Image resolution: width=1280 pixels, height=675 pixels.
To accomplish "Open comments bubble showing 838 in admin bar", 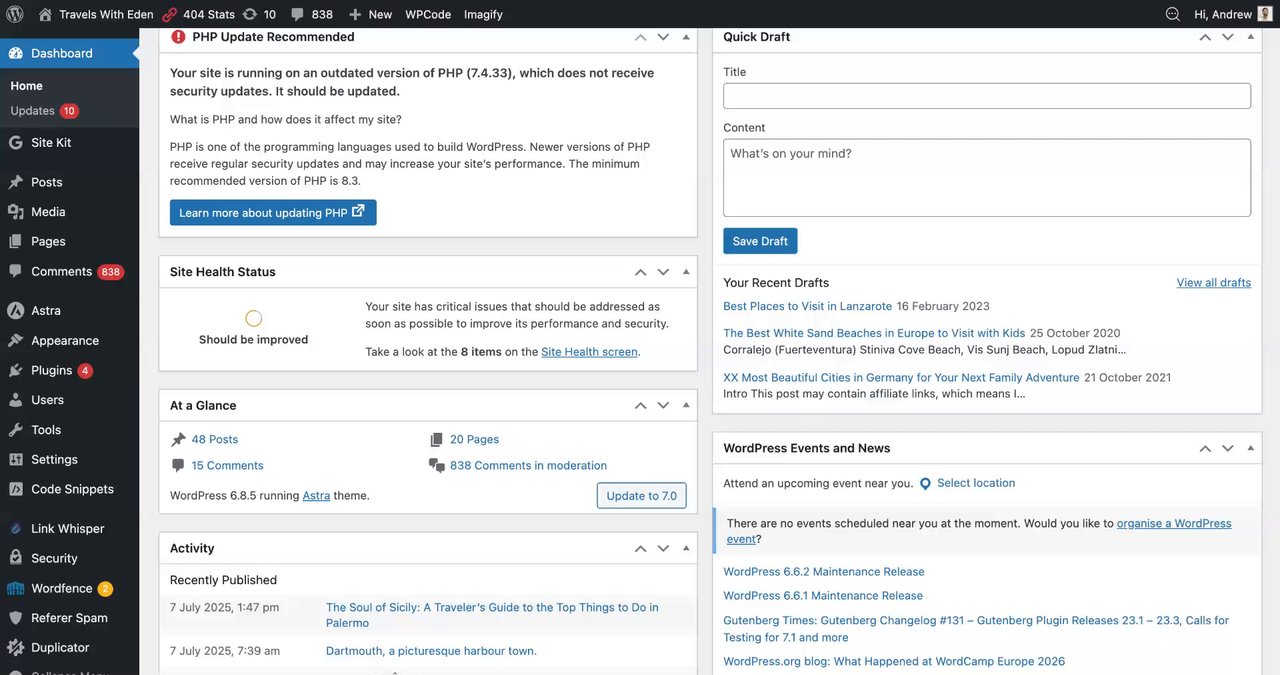I will (312, 14).
